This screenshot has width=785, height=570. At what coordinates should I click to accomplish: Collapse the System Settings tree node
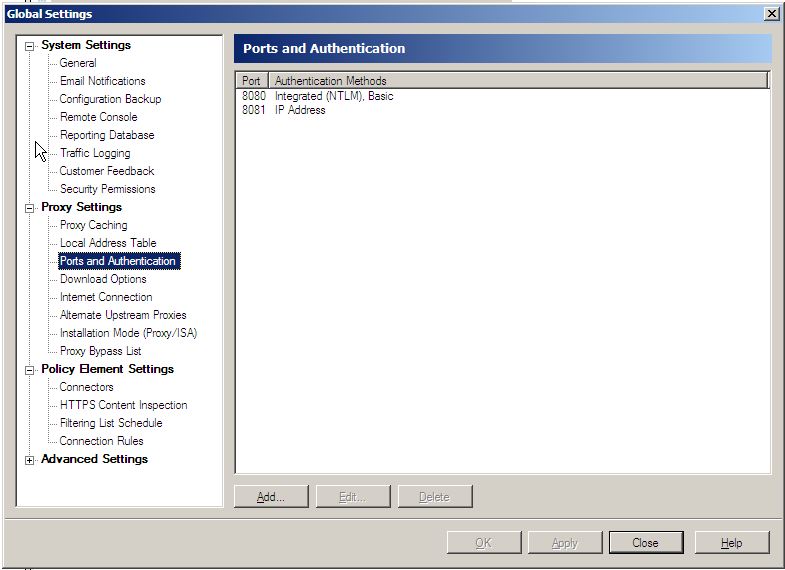point(30,45)
